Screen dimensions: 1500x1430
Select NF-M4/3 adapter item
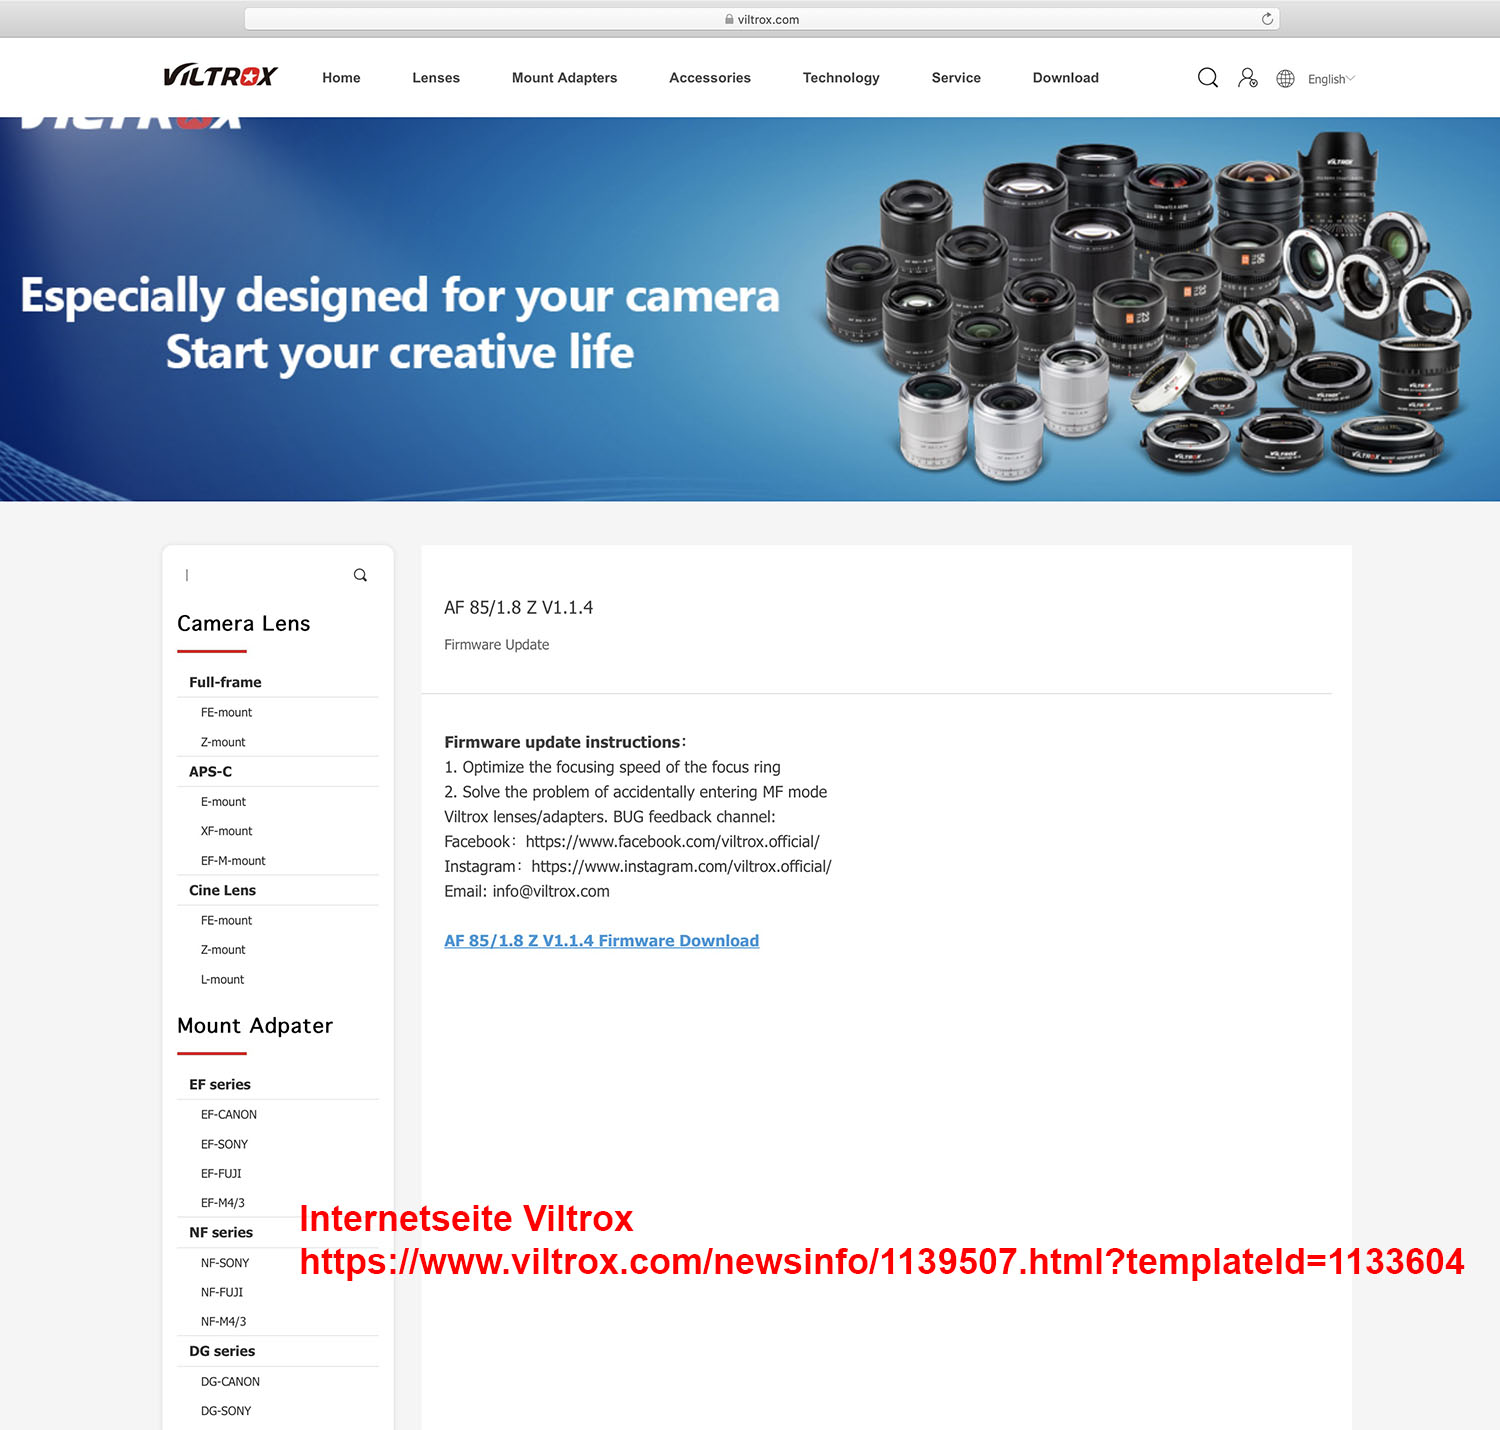click(223, 1322)
